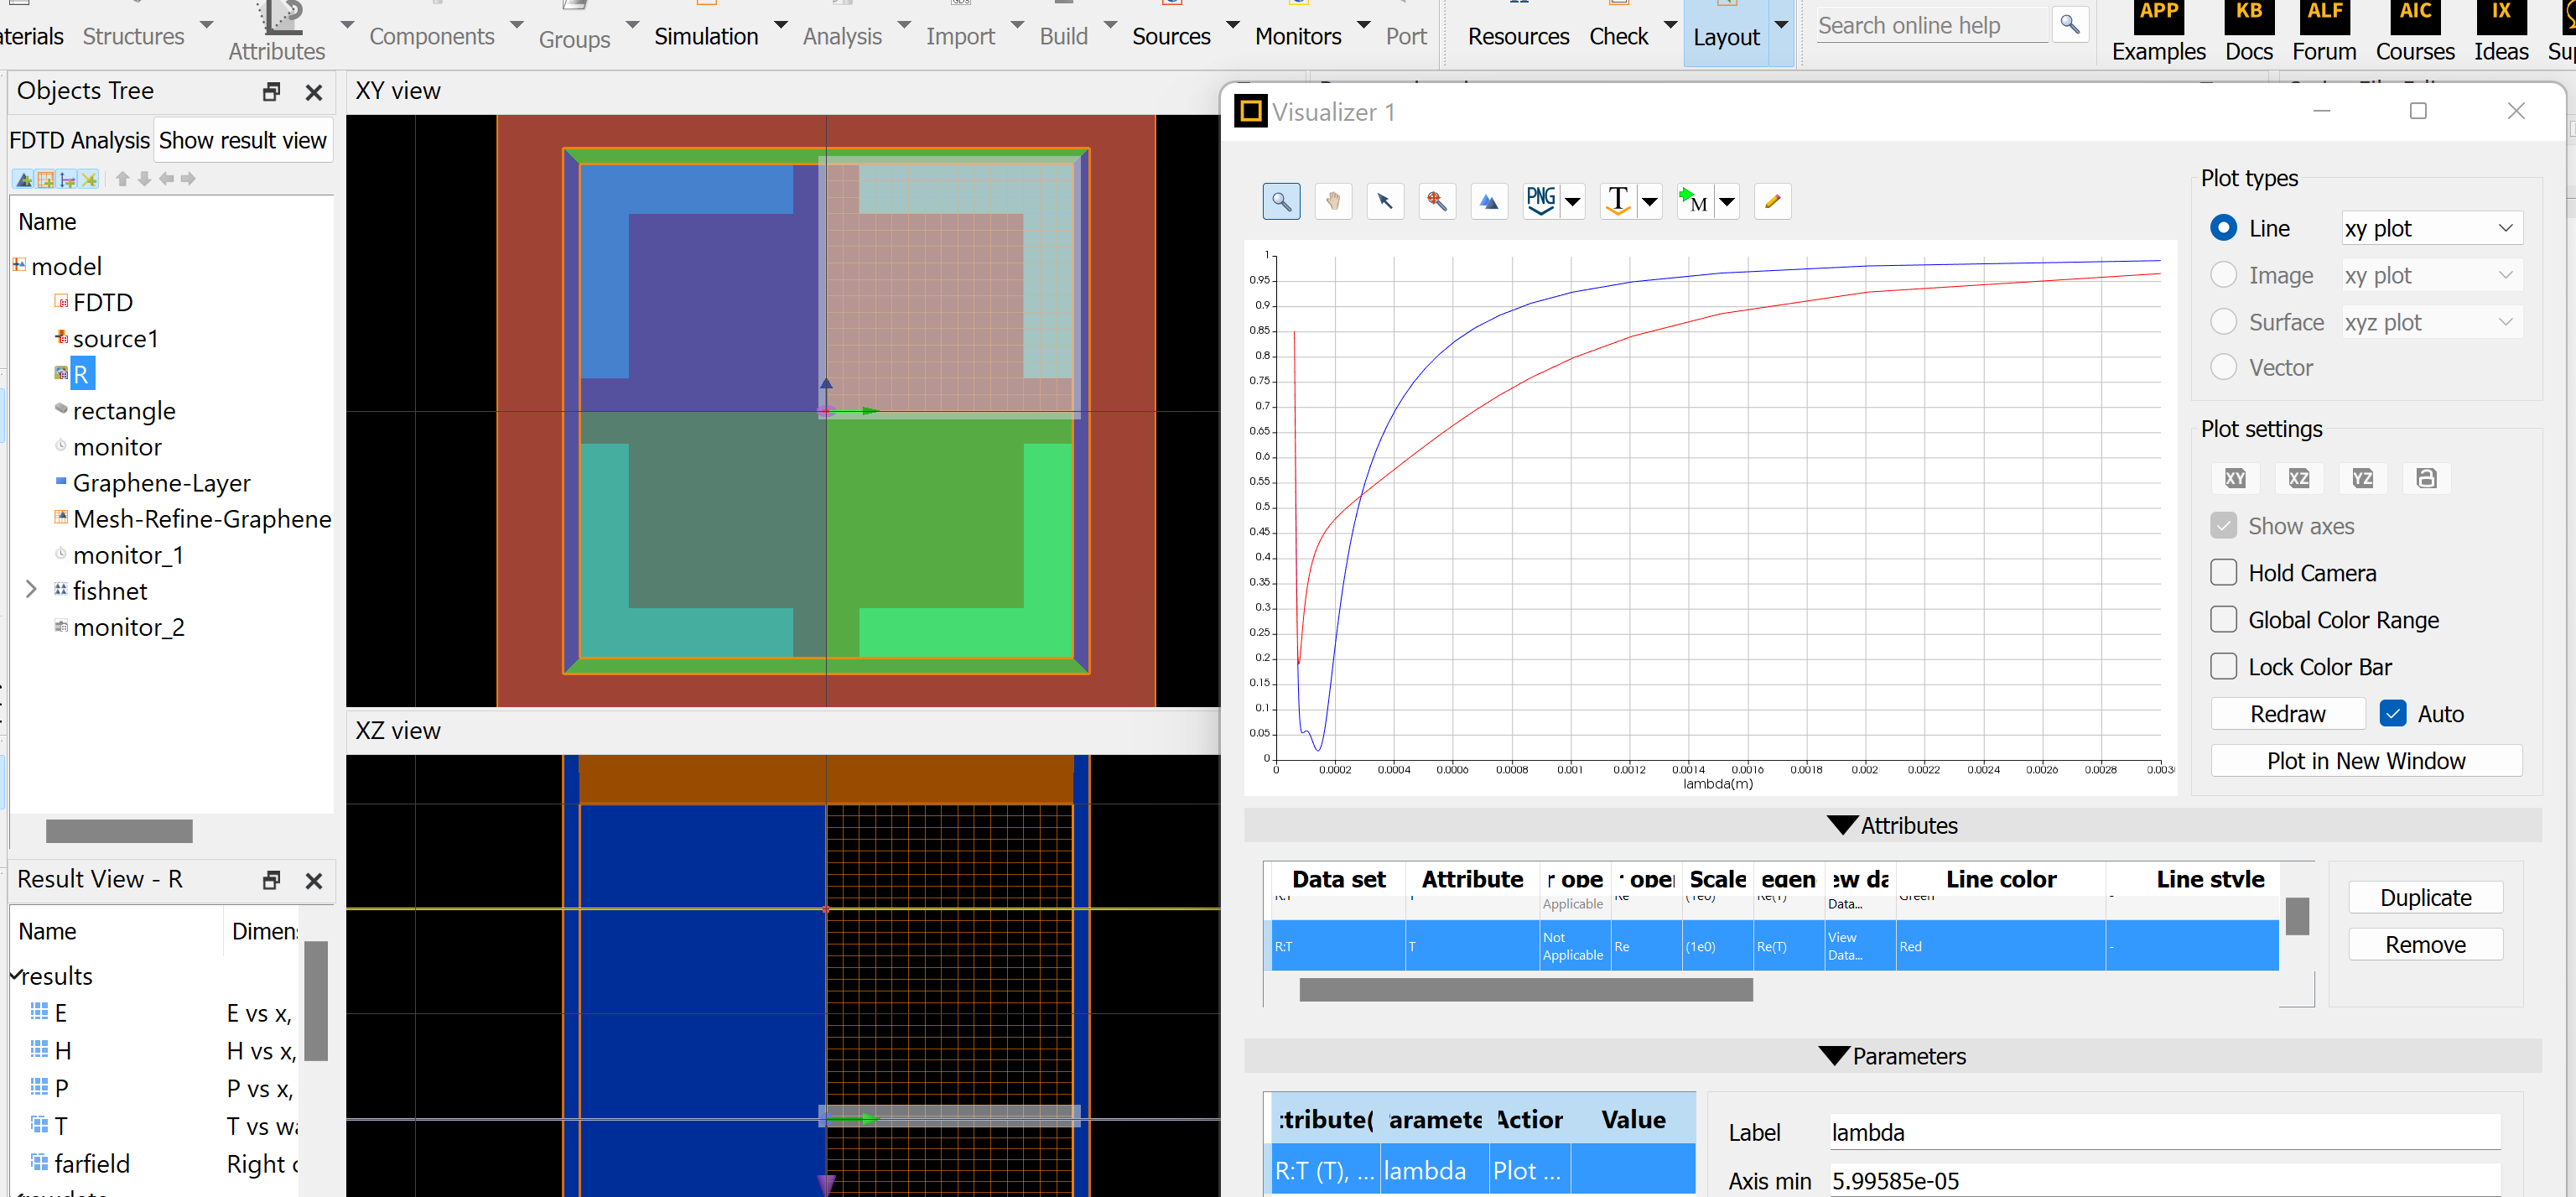
Task: Click the search magnifier button for online help
Action: [x=2069, y=24]
